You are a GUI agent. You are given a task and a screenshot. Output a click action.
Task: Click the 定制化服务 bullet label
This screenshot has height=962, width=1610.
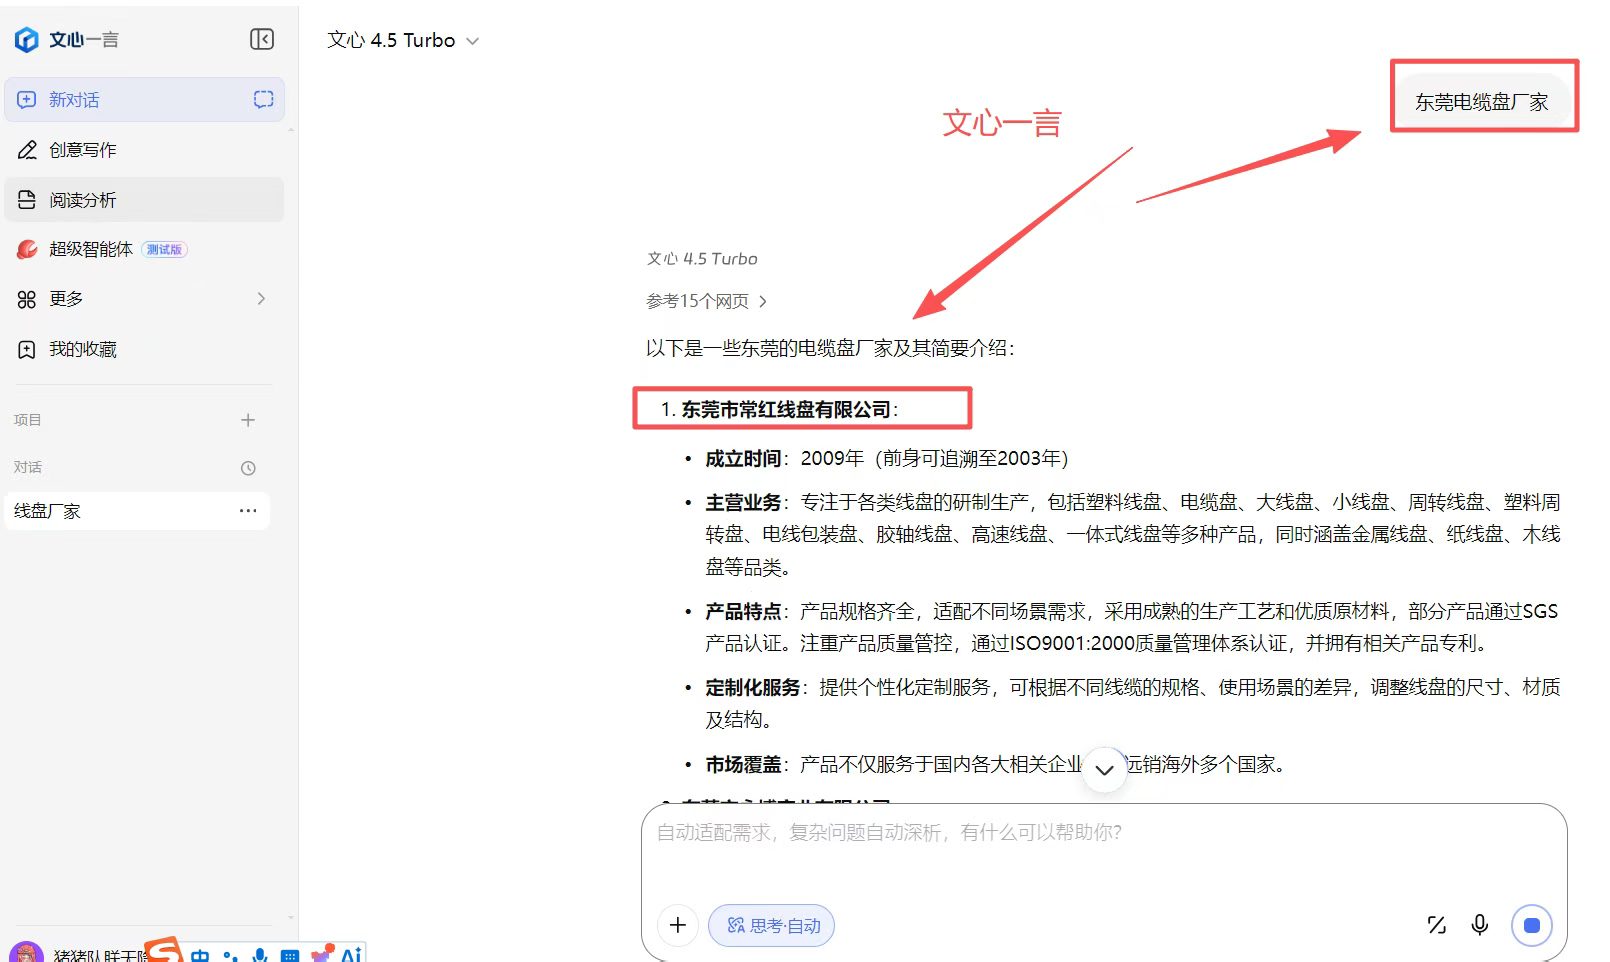[x=753, y=687]
